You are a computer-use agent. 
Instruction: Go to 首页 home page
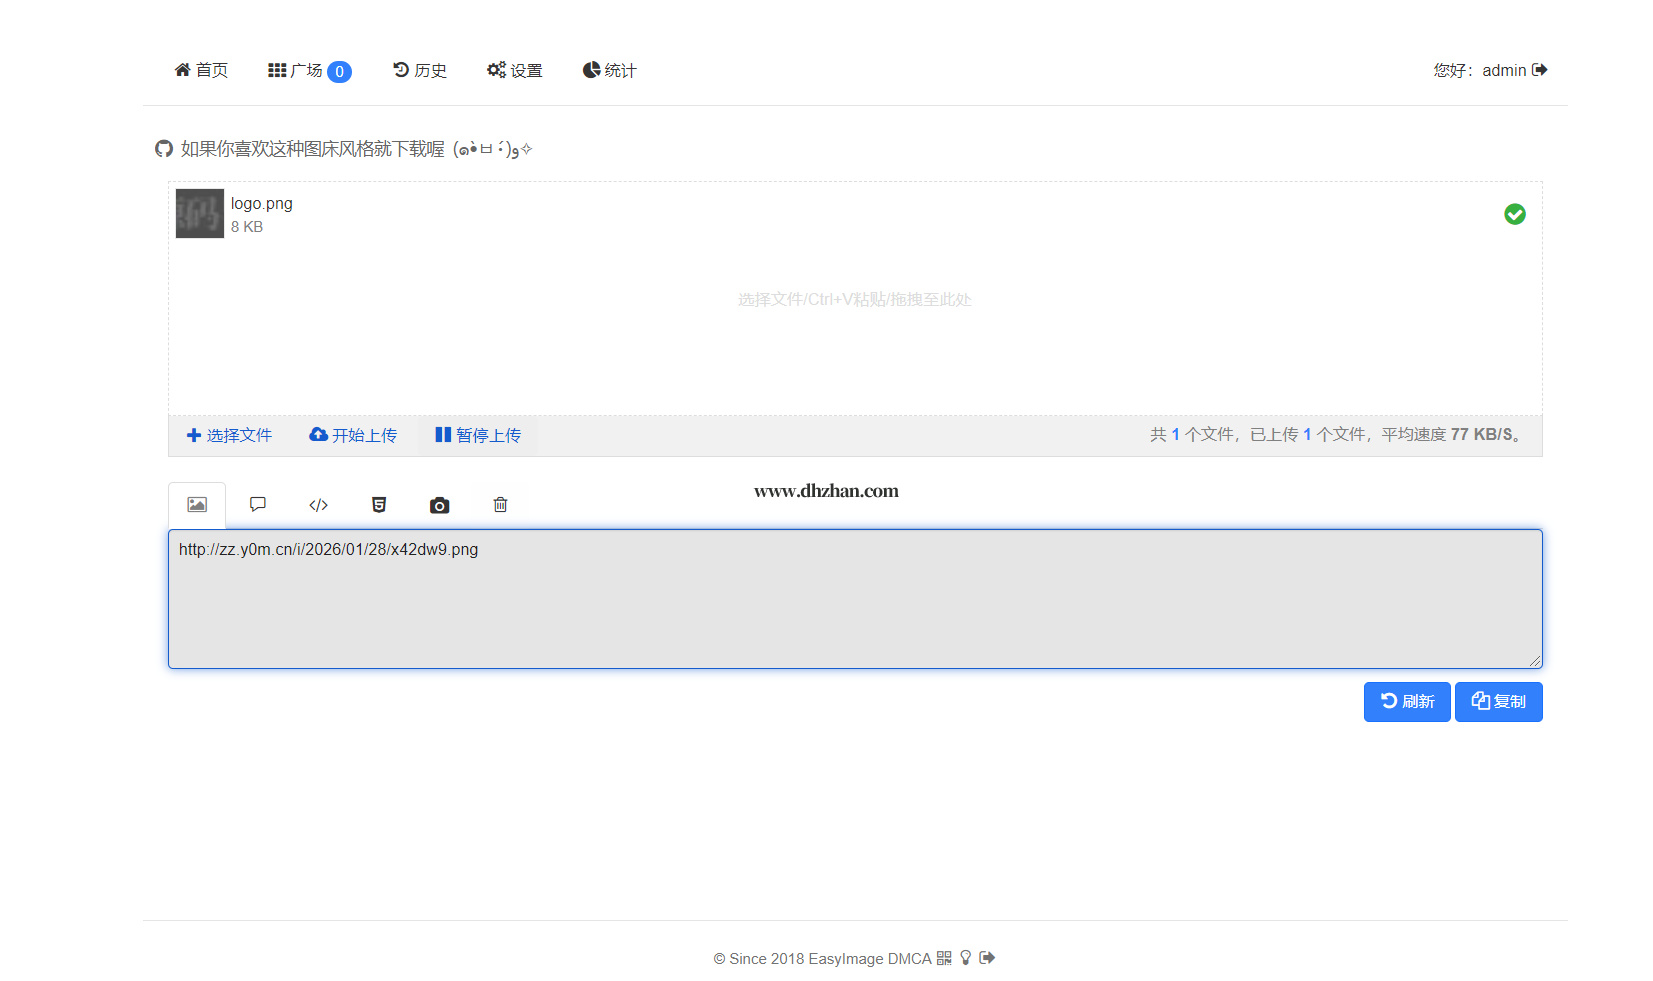coord(201,70)
